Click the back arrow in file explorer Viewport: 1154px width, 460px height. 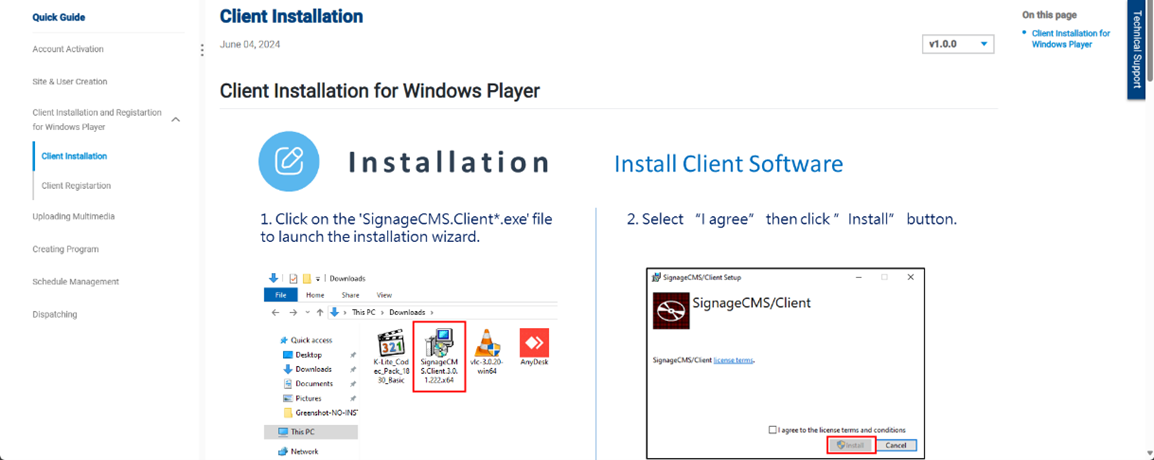pos(276,312)
